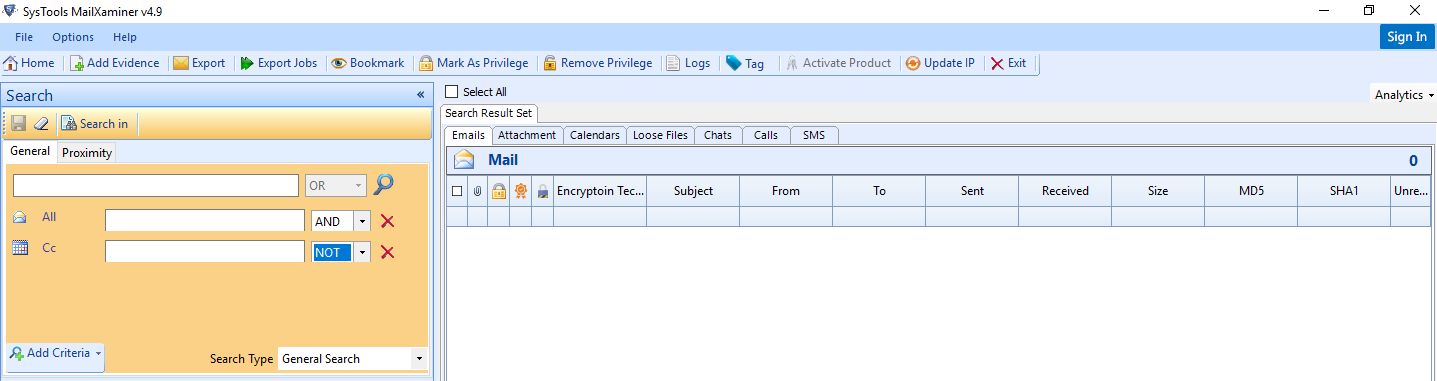Click the attachment paperclip column header

(x=477, y=191)
